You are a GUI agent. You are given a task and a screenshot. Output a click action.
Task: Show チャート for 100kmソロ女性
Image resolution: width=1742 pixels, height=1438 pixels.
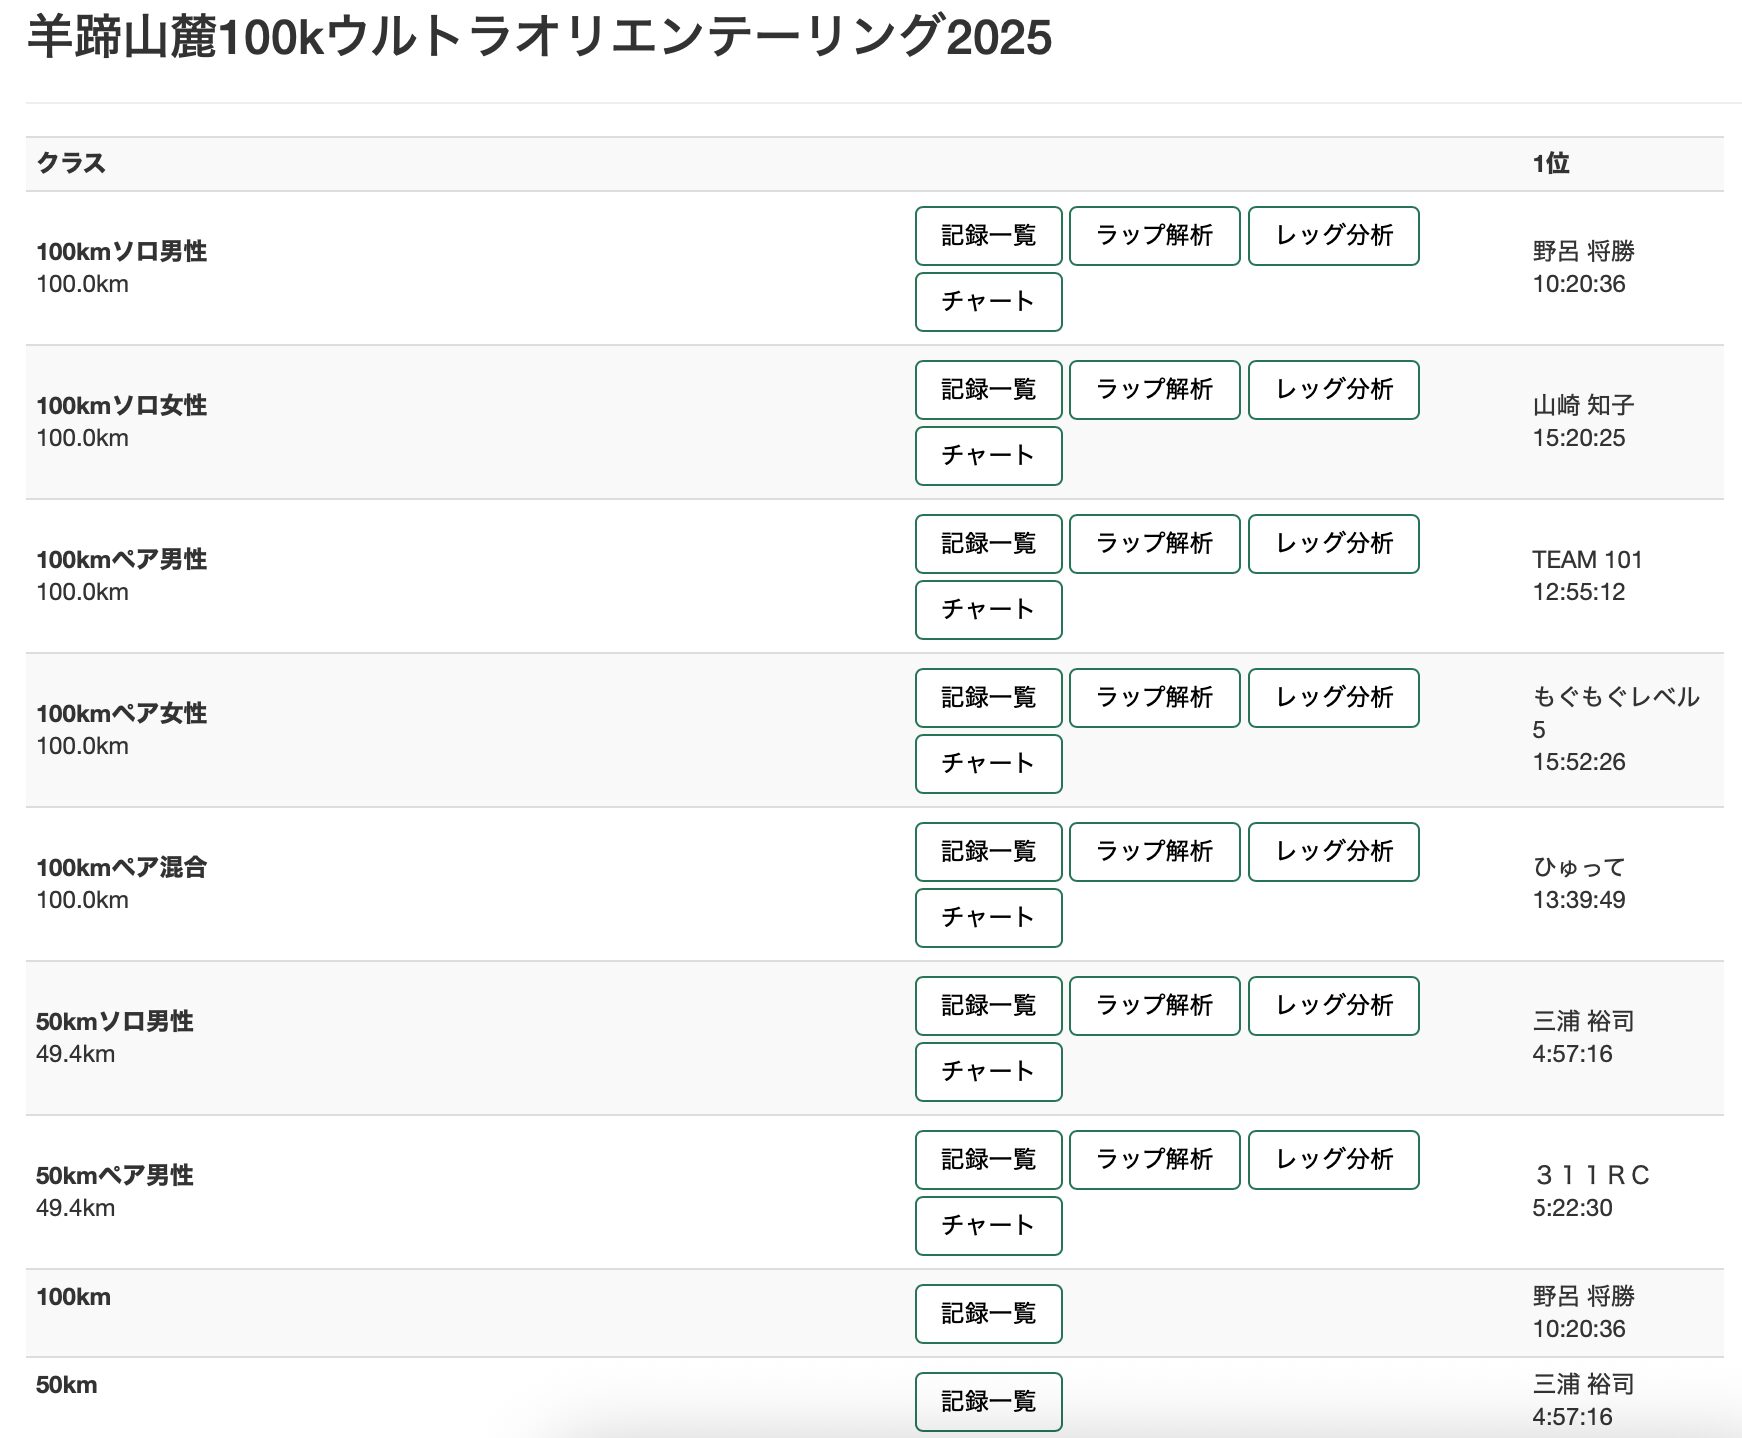coord(988,456)
